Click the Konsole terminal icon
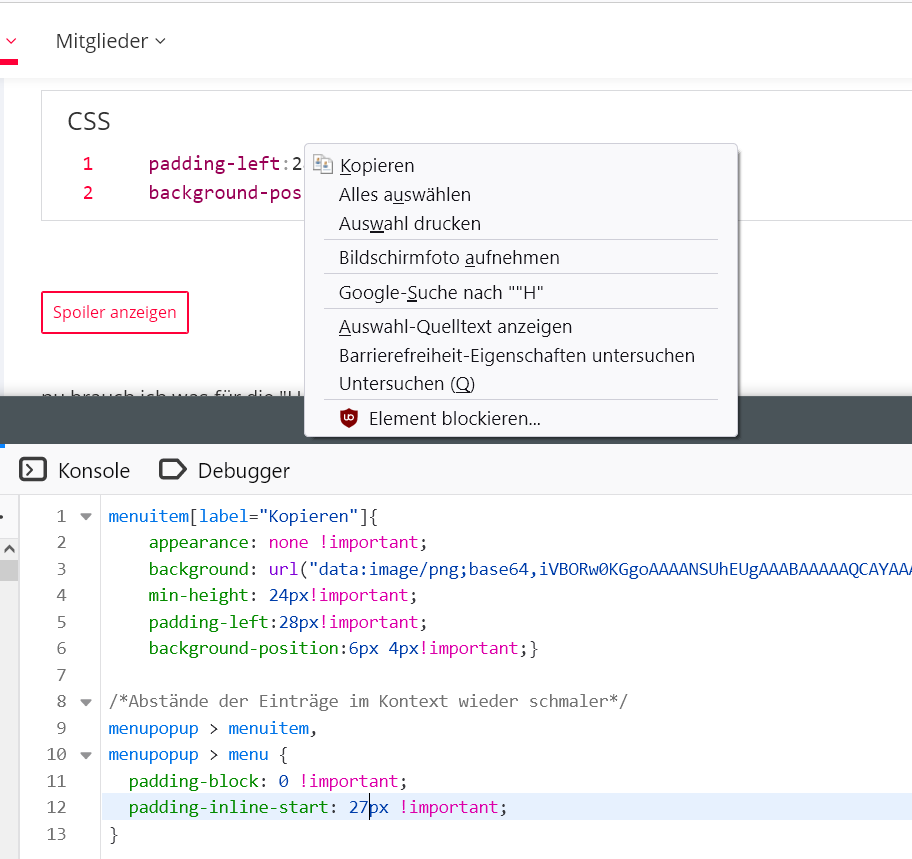The image size is (912, 859). coord(33,470)
